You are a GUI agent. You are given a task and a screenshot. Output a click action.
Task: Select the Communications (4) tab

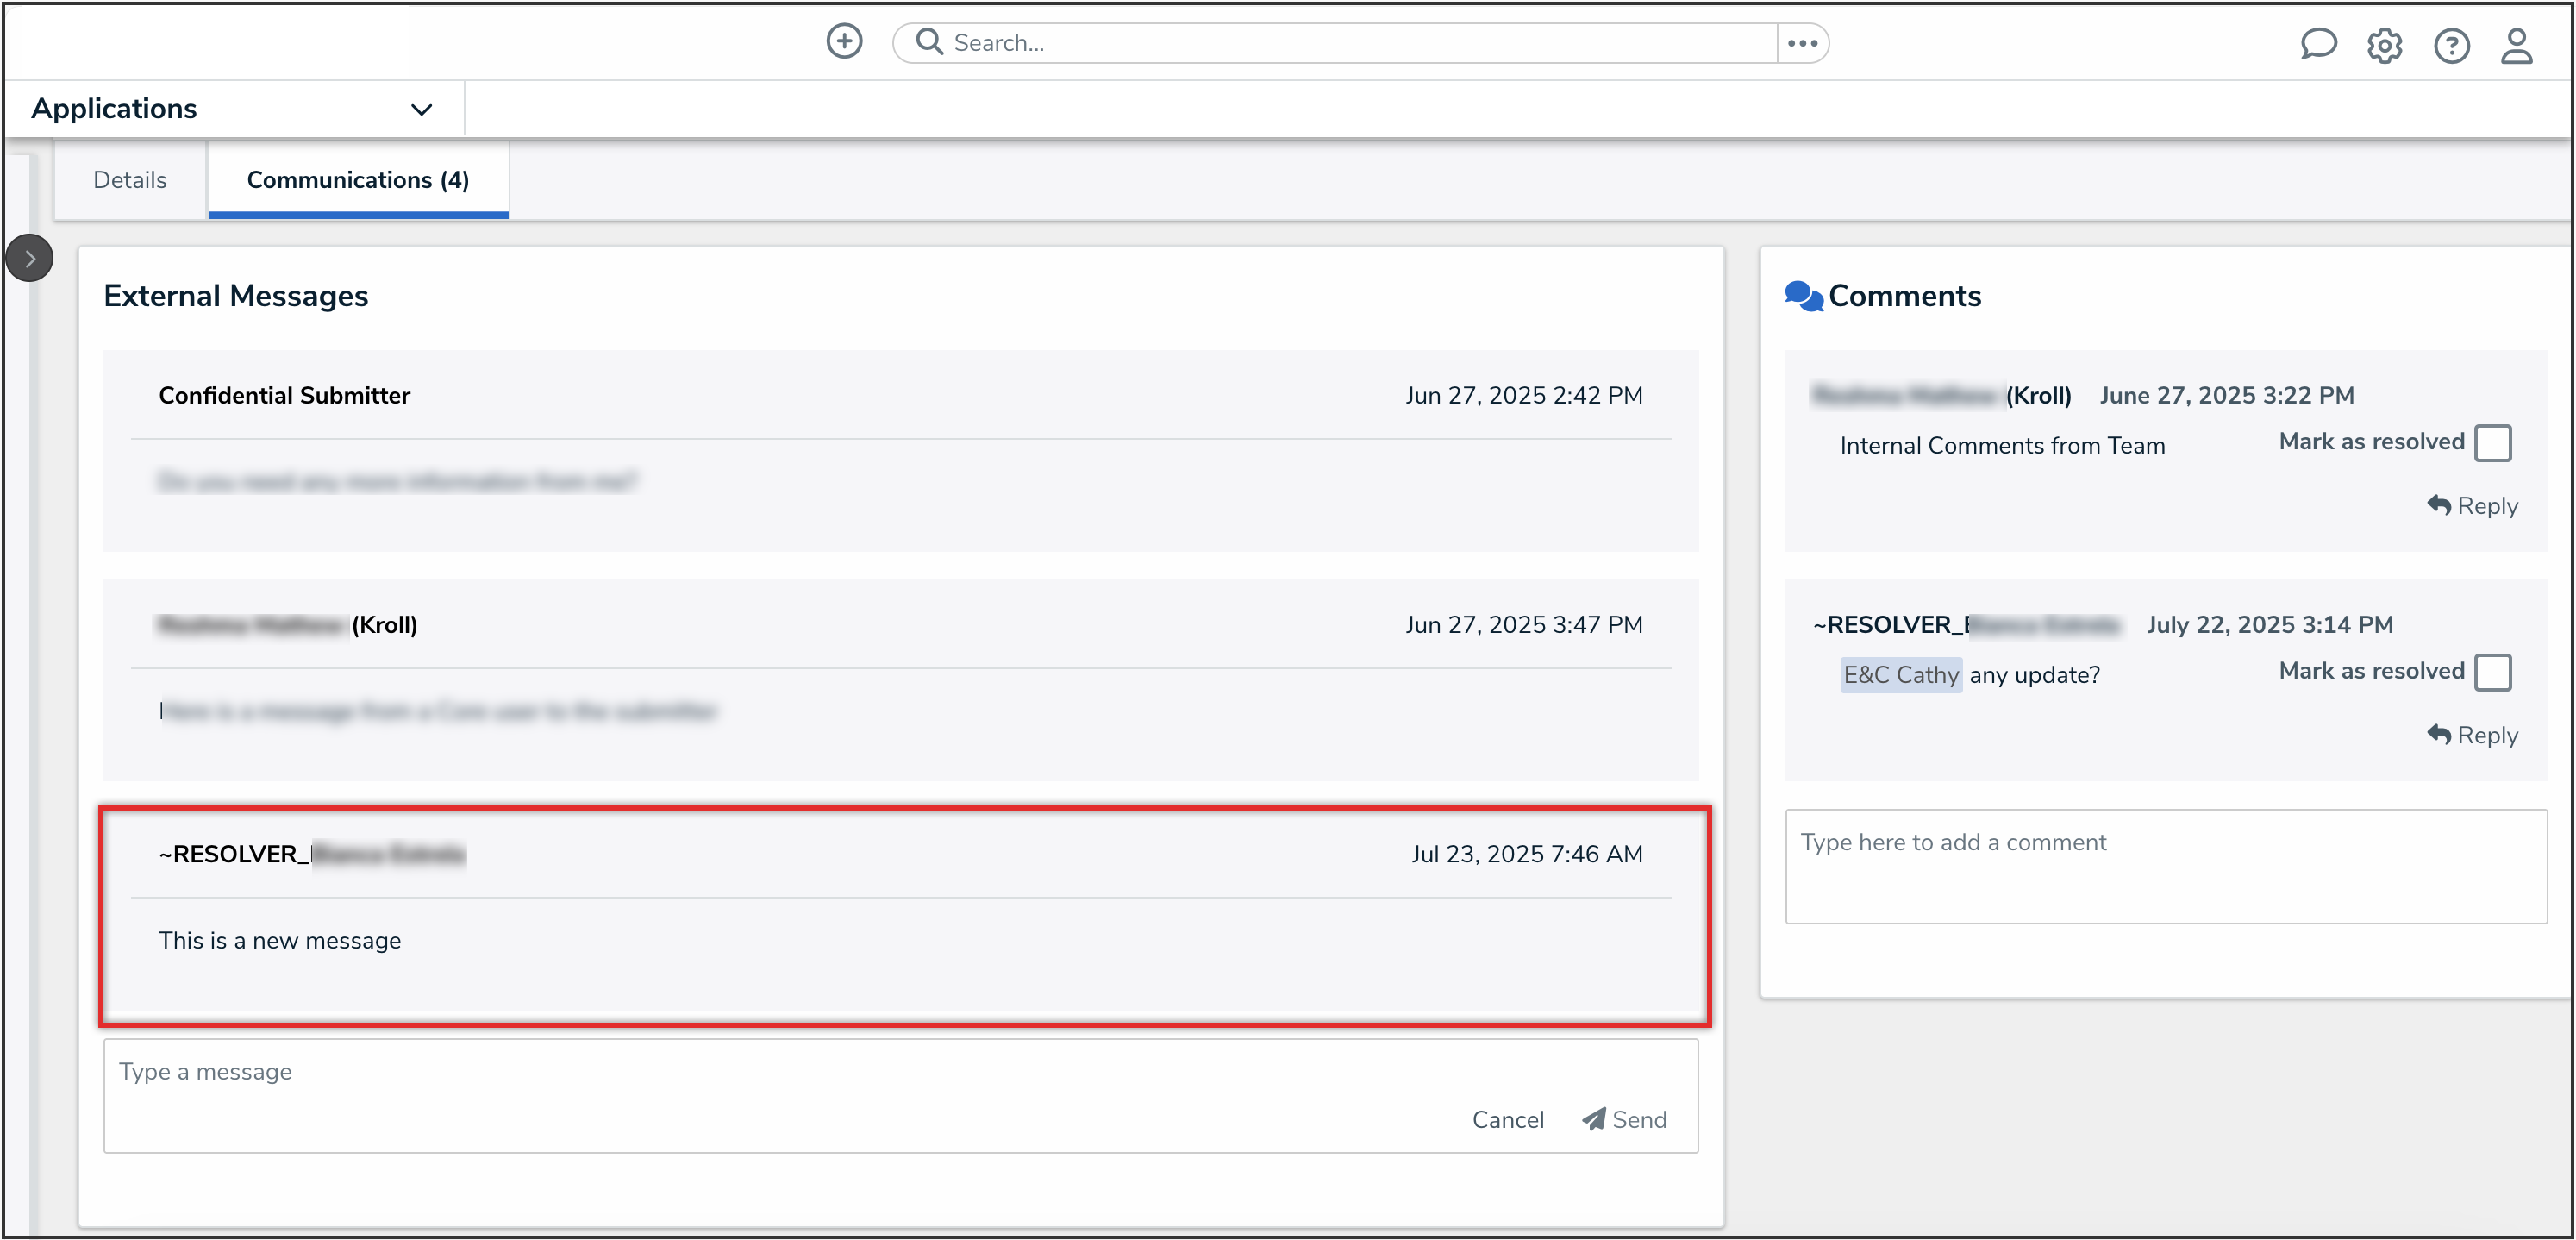pos(357,180)
